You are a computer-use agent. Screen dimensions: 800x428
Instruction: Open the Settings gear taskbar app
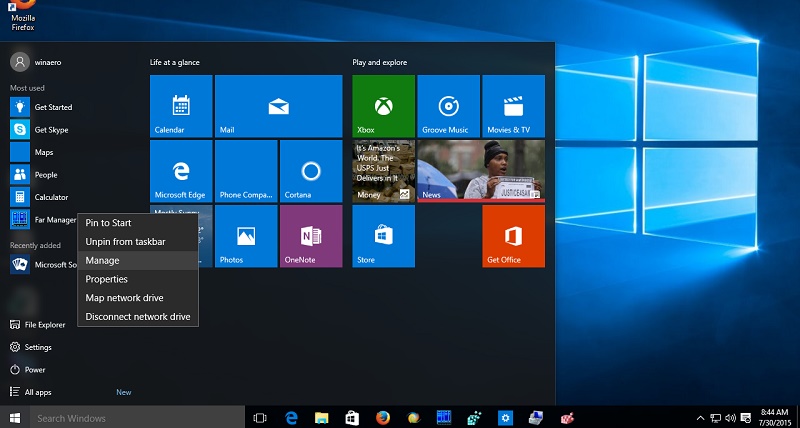tap(505, 418)
